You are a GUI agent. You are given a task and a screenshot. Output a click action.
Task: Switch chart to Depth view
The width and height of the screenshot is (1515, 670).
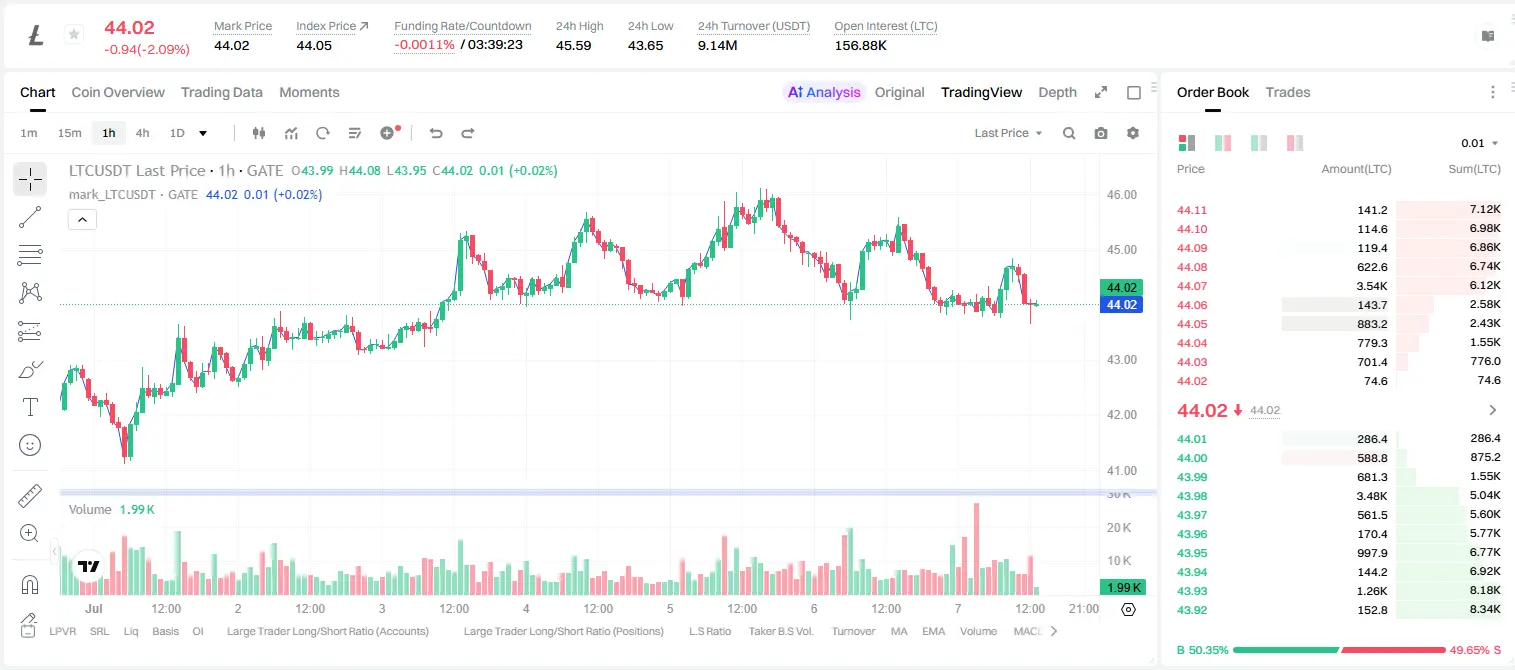click(1057, 92)
